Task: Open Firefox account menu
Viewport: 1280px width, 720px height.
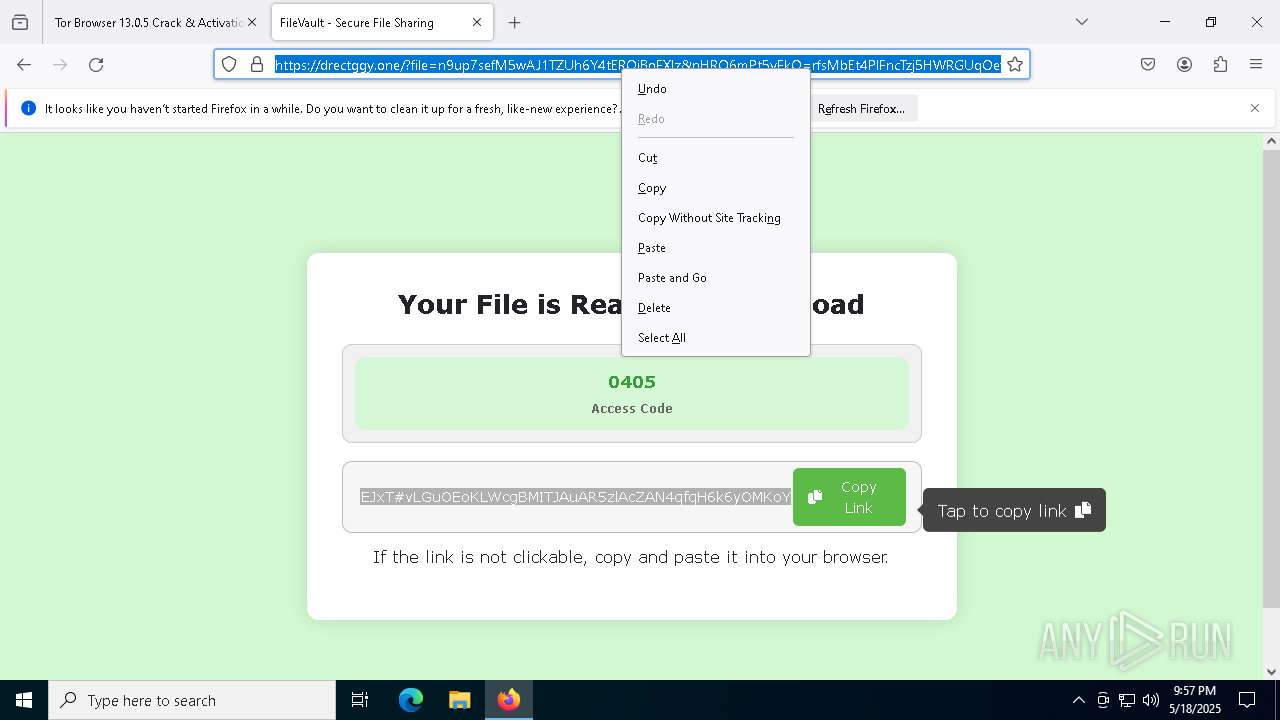Action: (1184, 64)
